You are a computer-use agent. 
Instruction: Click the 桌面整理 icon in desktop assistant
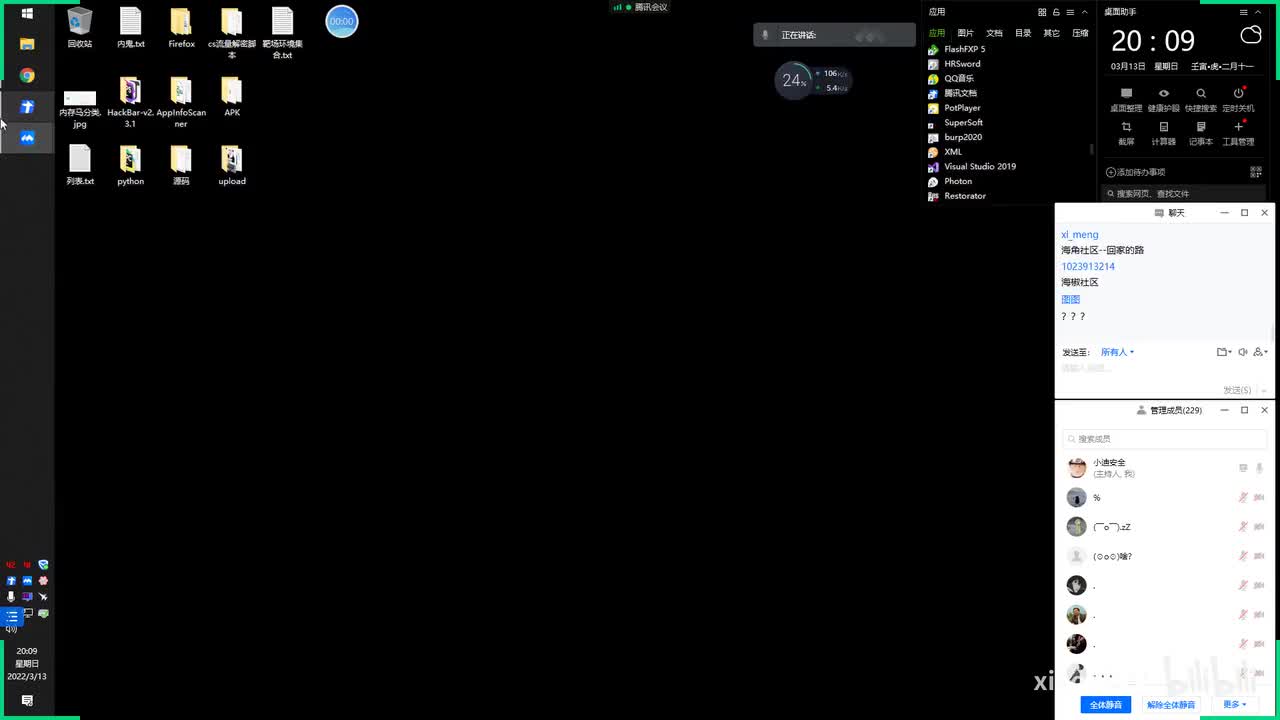pos(1126,99)
